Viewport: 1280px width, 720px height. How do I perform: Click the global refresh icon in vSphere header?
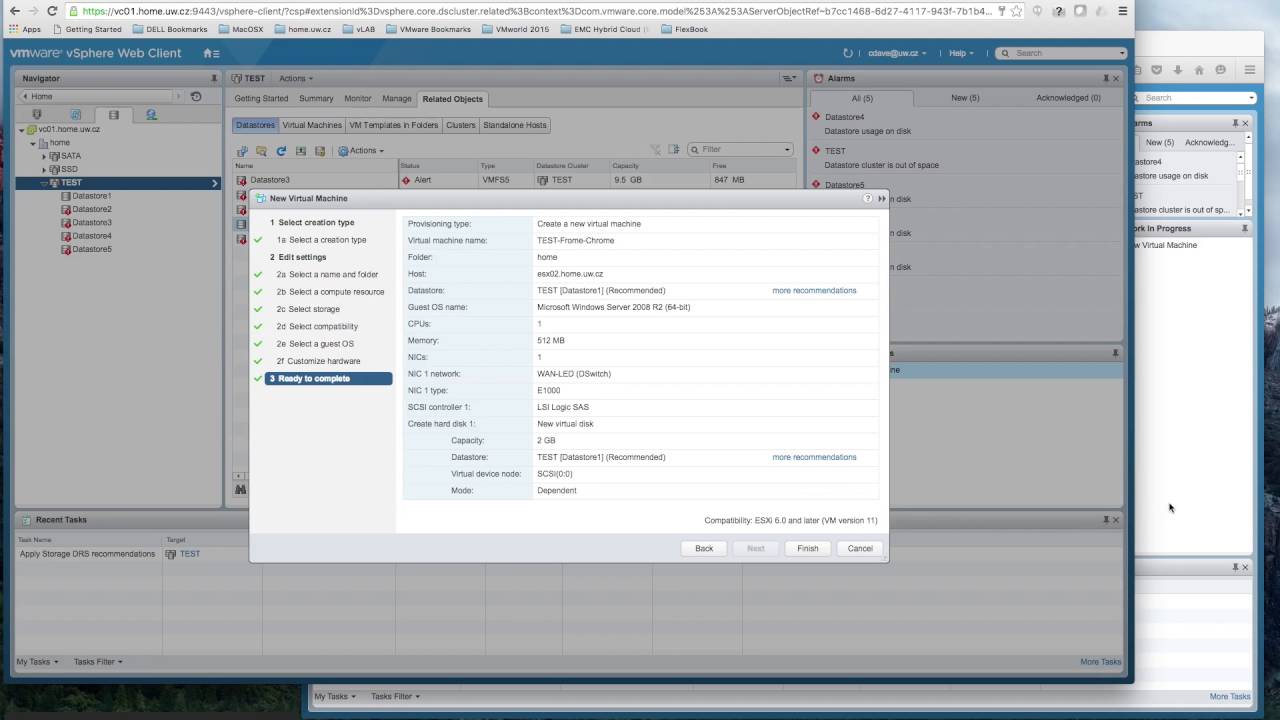tap(848, 53)
